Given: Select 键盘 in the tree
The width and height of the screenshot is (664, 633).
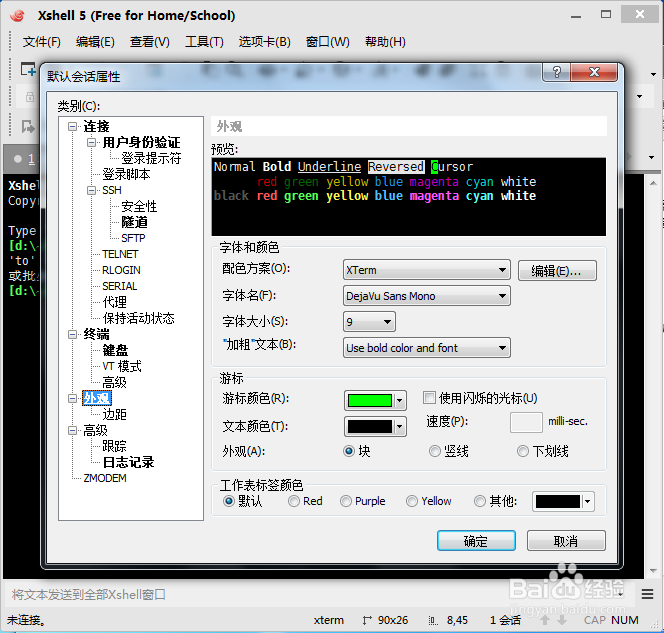Looking at the screenshot, I should click(x=115, y=350).
